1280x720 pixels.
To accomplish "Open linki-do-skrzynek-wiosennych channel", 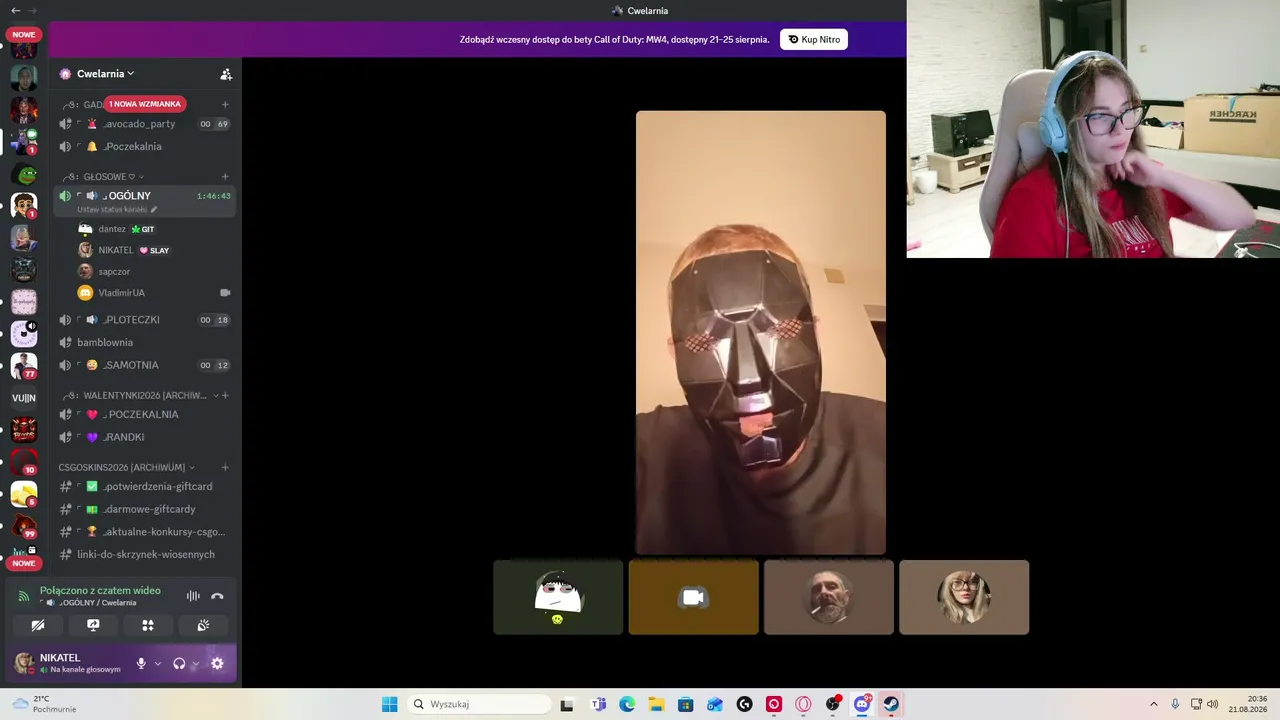I will coord(144,554).
